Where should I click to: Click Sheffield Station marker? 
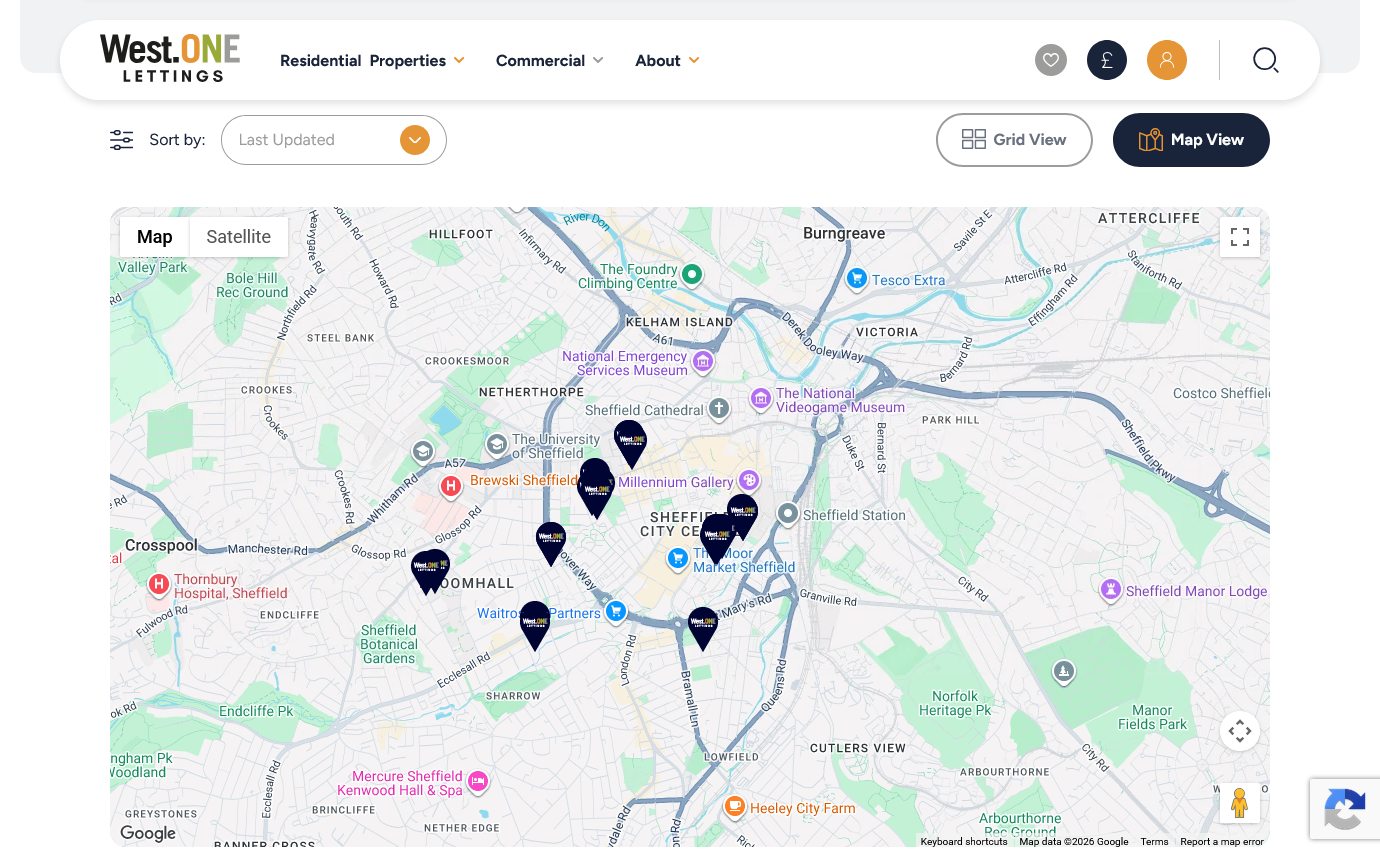[x=788, y=514]
